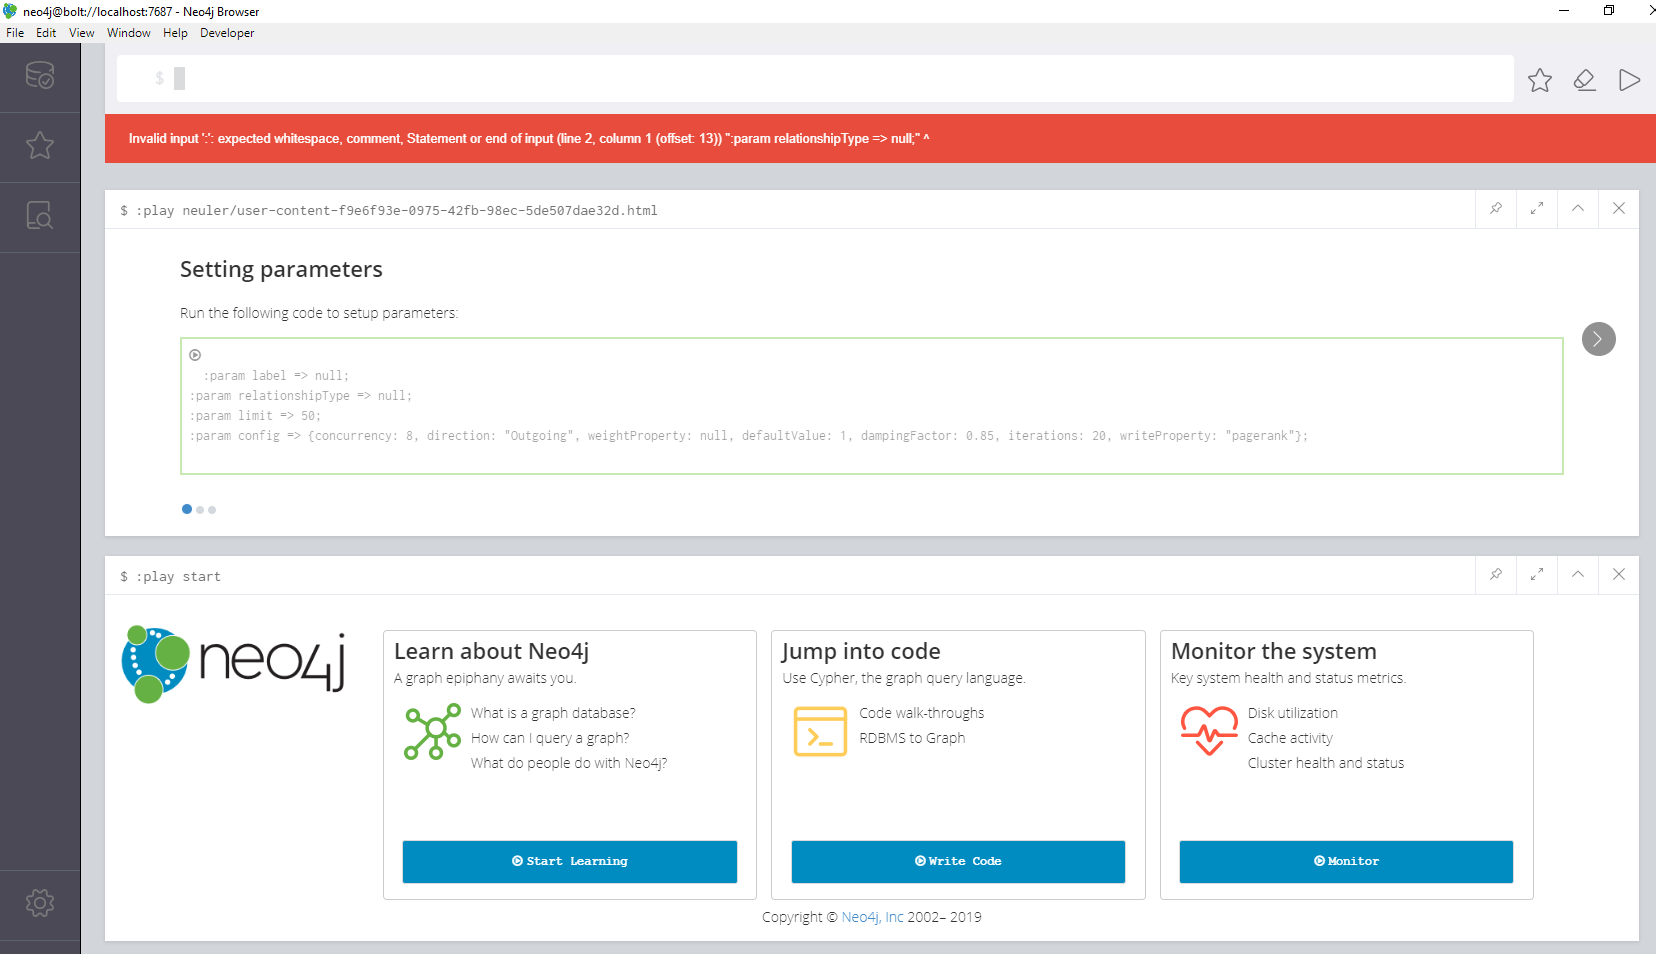Click 'Disk utilization' text

coord(1293,713)
